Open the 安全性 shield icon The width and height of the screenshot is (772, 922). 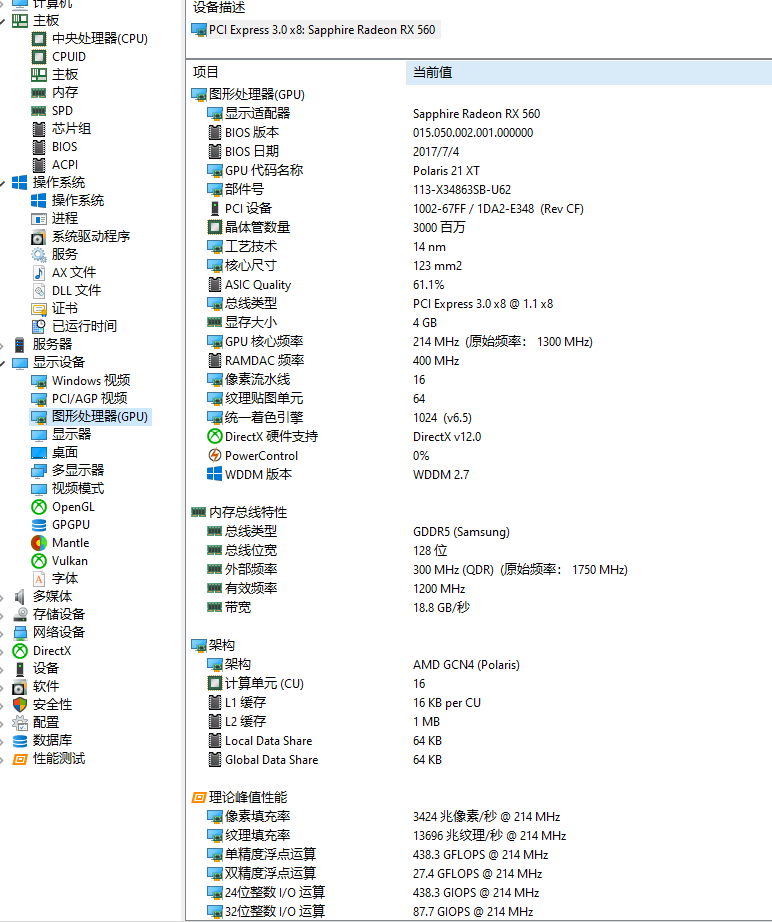click(x=20, y=704)
